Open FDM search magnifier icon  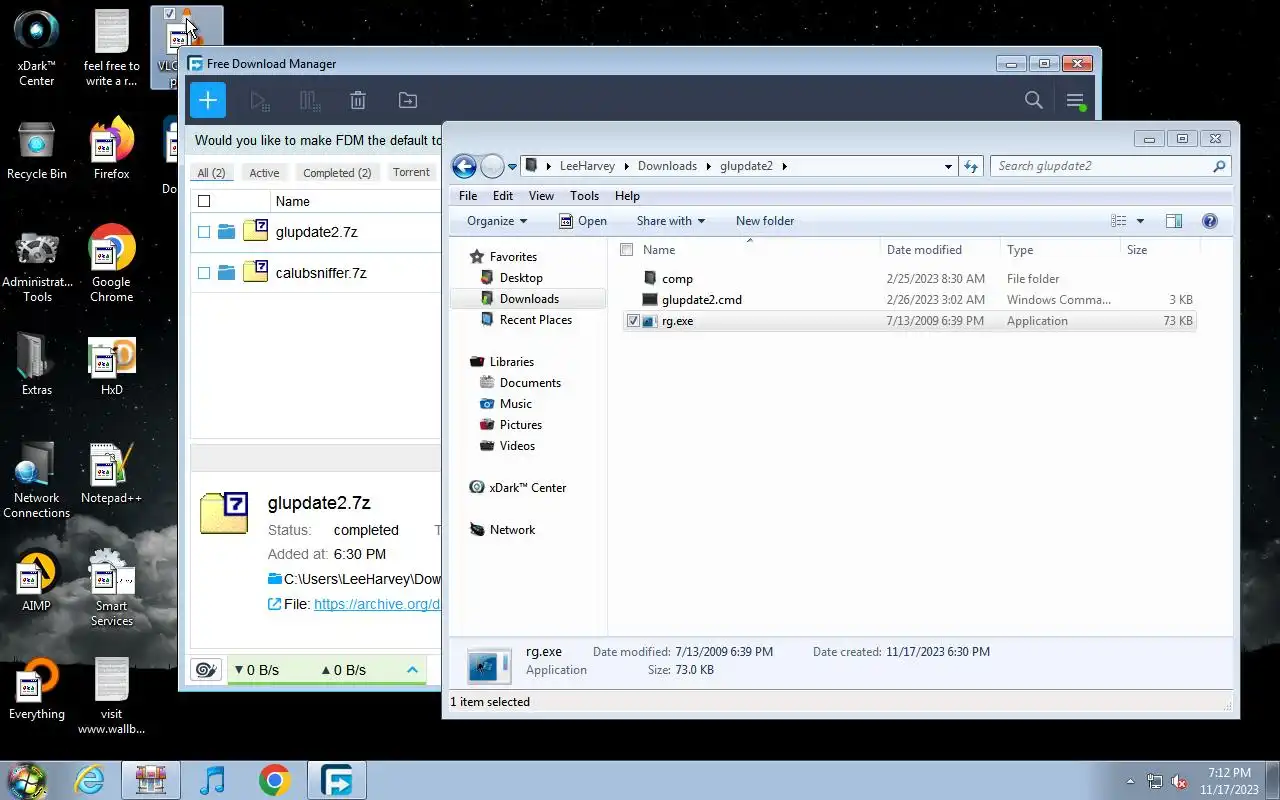click(x=1034, y=100)
